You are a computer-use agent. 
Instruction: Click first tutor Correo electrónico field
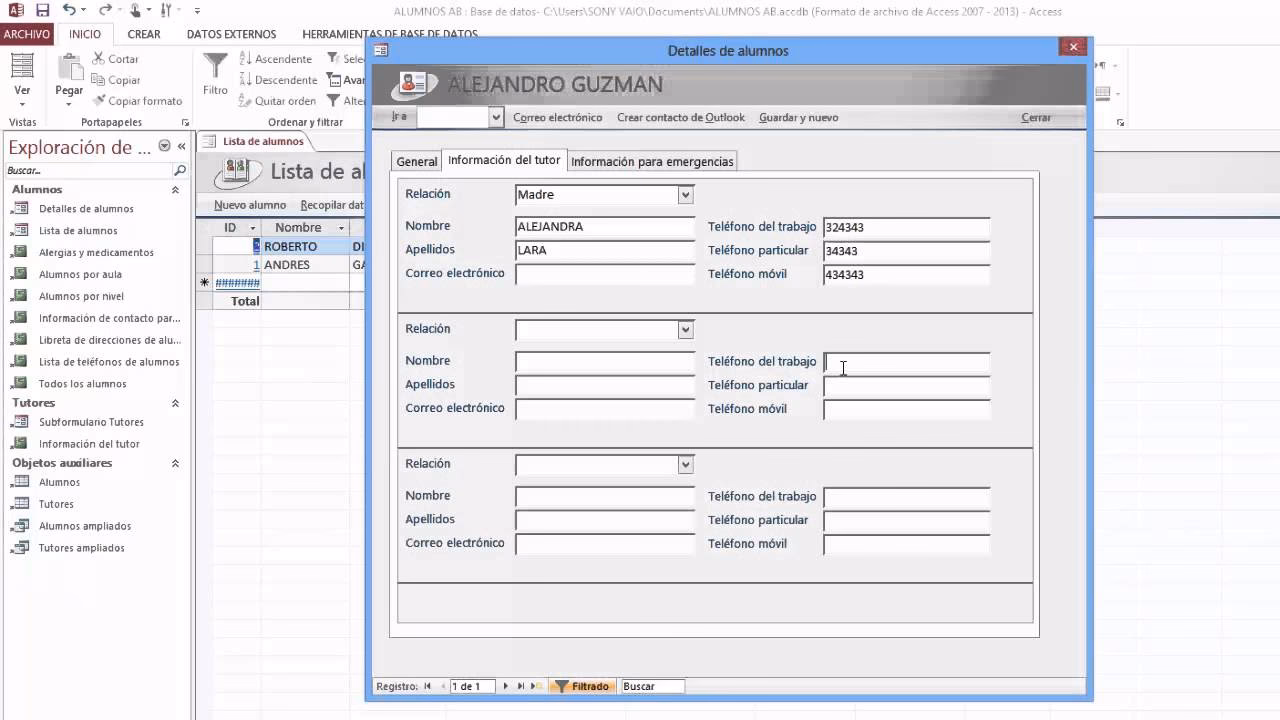point(605,274)
